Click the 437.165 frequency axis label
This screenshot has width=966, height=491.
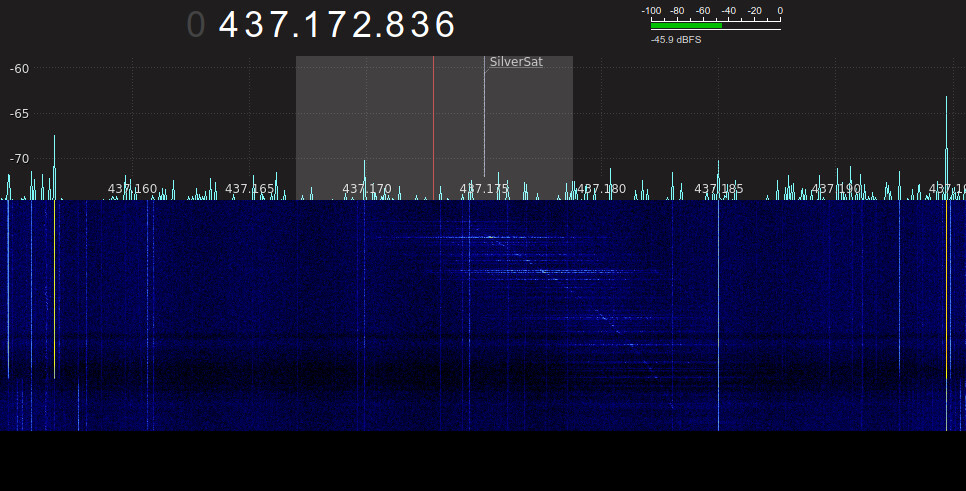249,189
